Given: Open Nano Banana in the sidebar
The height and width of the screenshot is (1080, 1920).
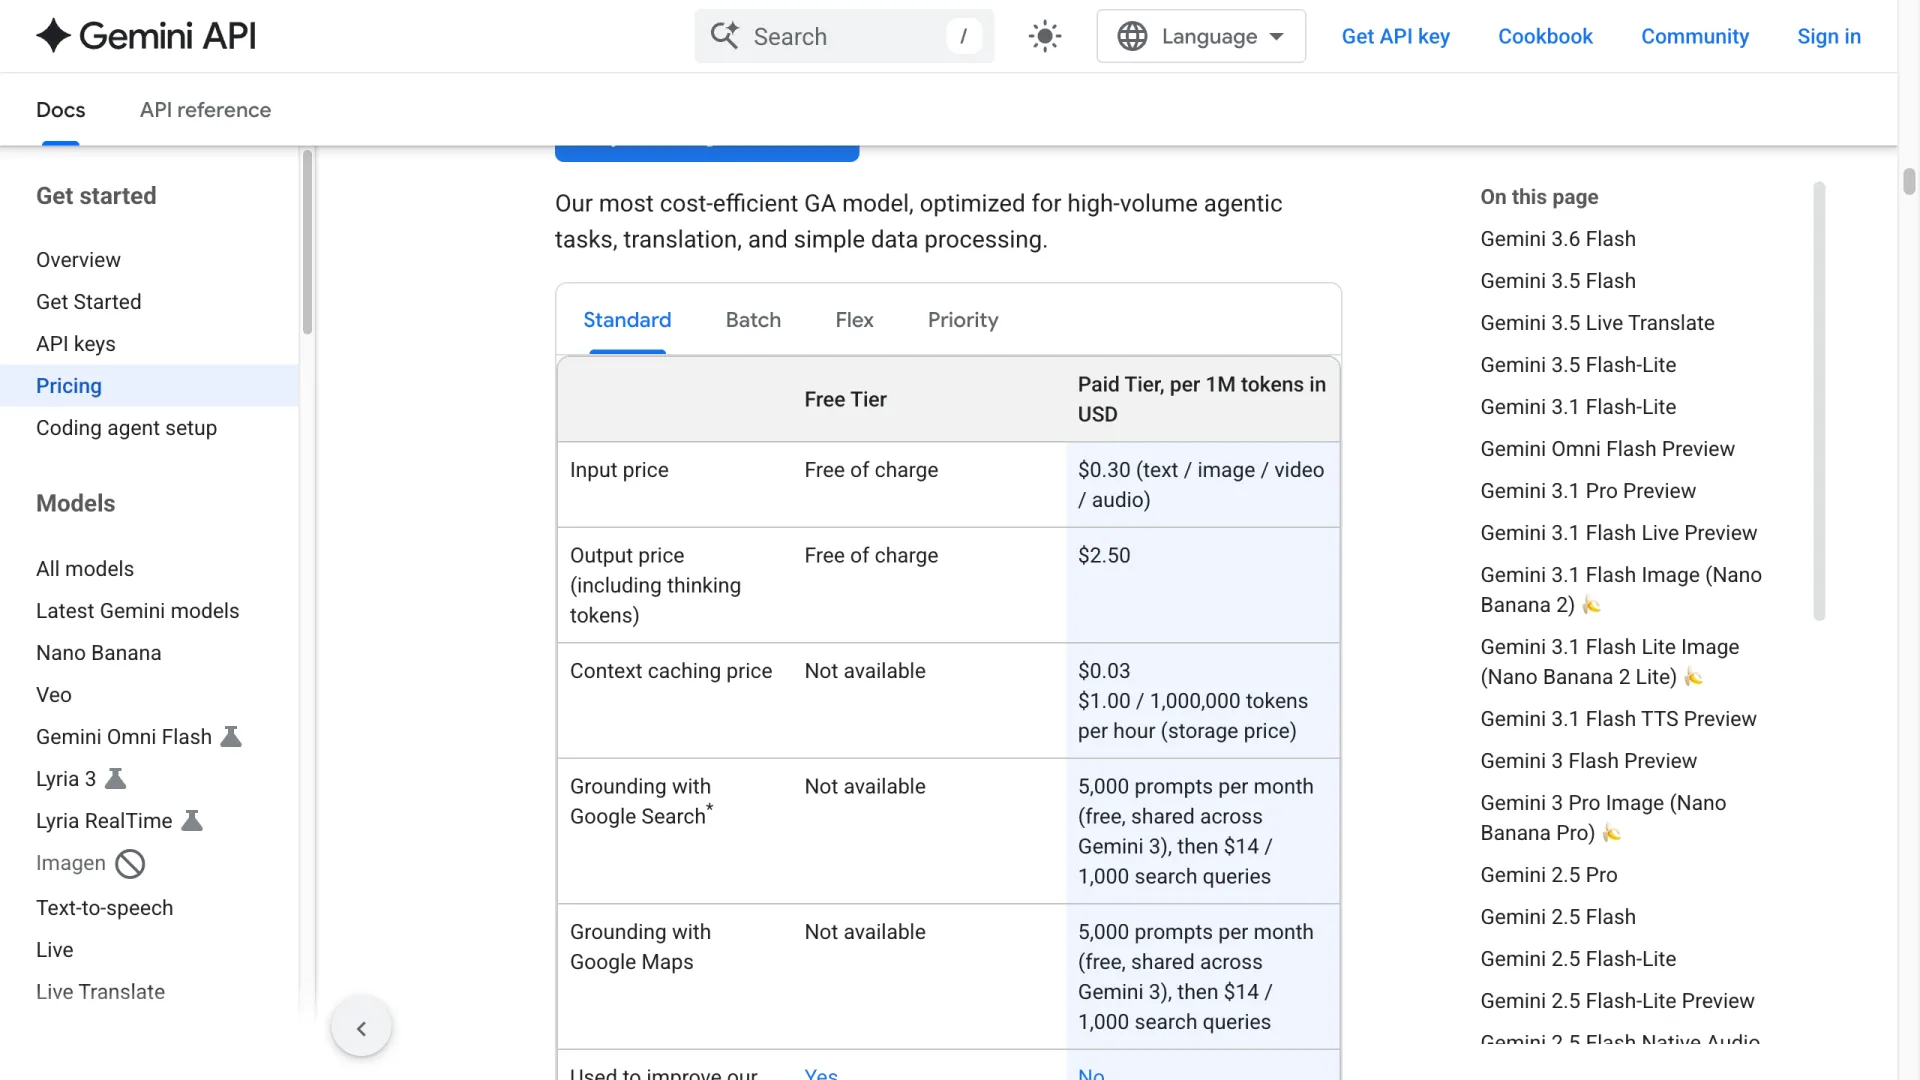Looking at the screenshot, I should pos(99,653).
